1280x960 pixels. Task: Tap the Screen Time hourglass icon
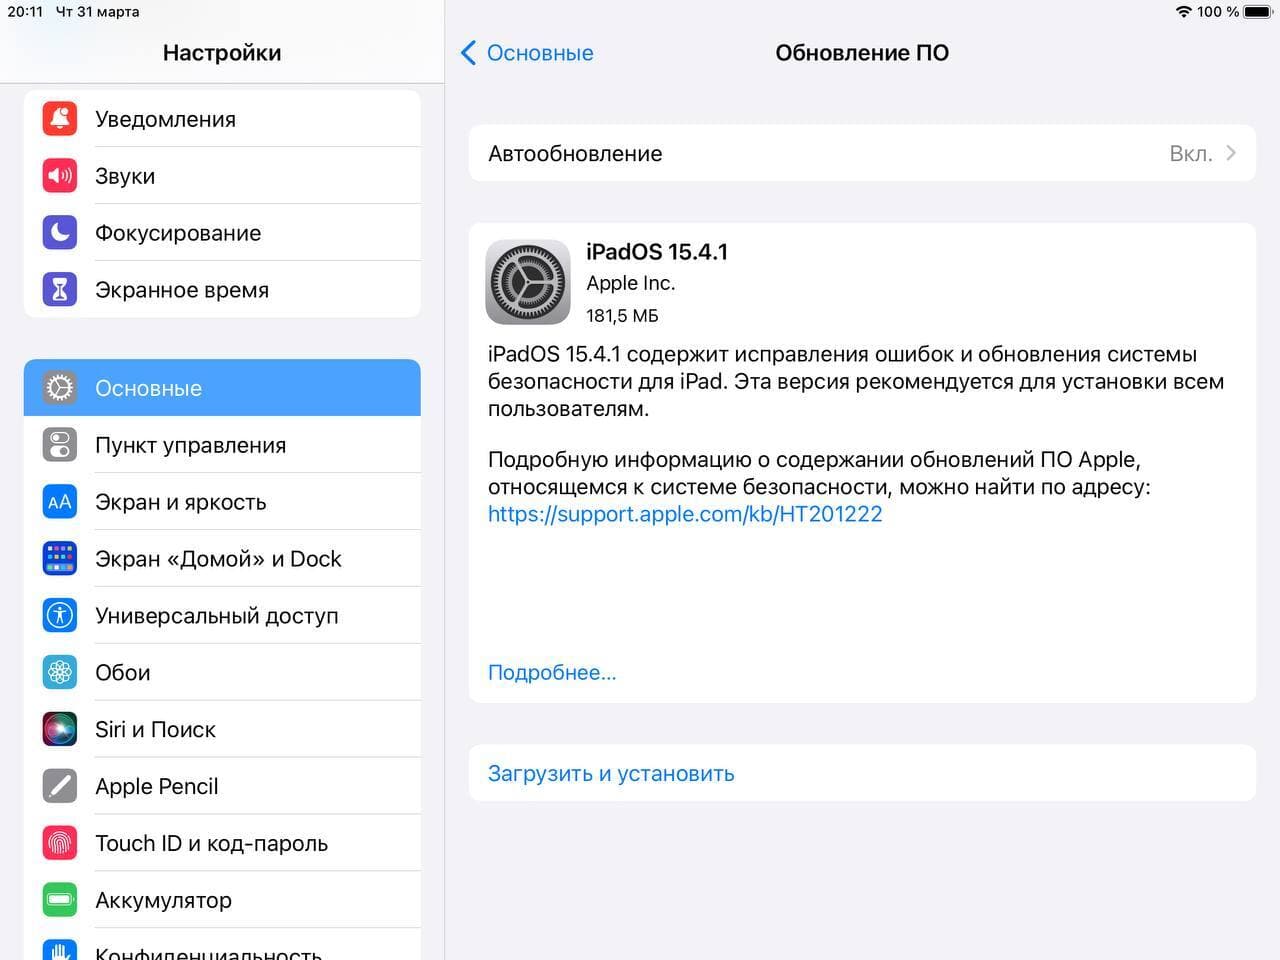click(x=60, y=290)
